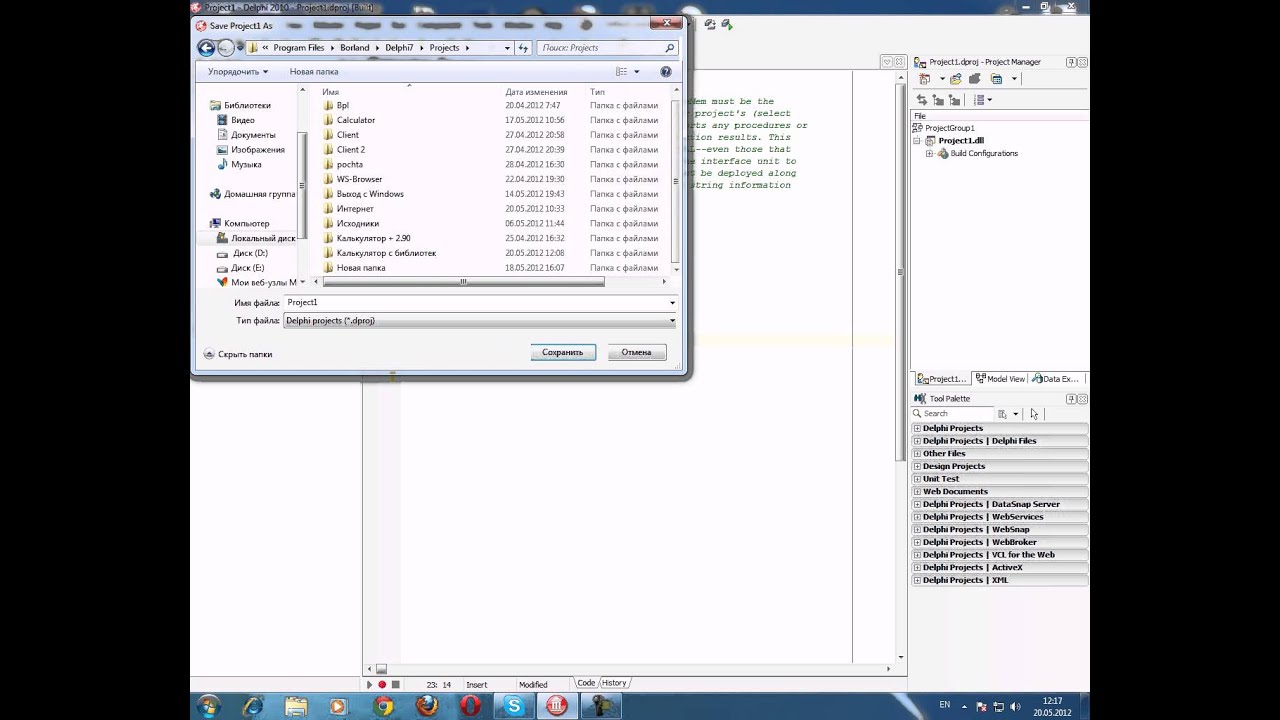This screenshot has width=1280, height=720.
Task: Select the Calculator folder
Action: (x=356, y=120)
